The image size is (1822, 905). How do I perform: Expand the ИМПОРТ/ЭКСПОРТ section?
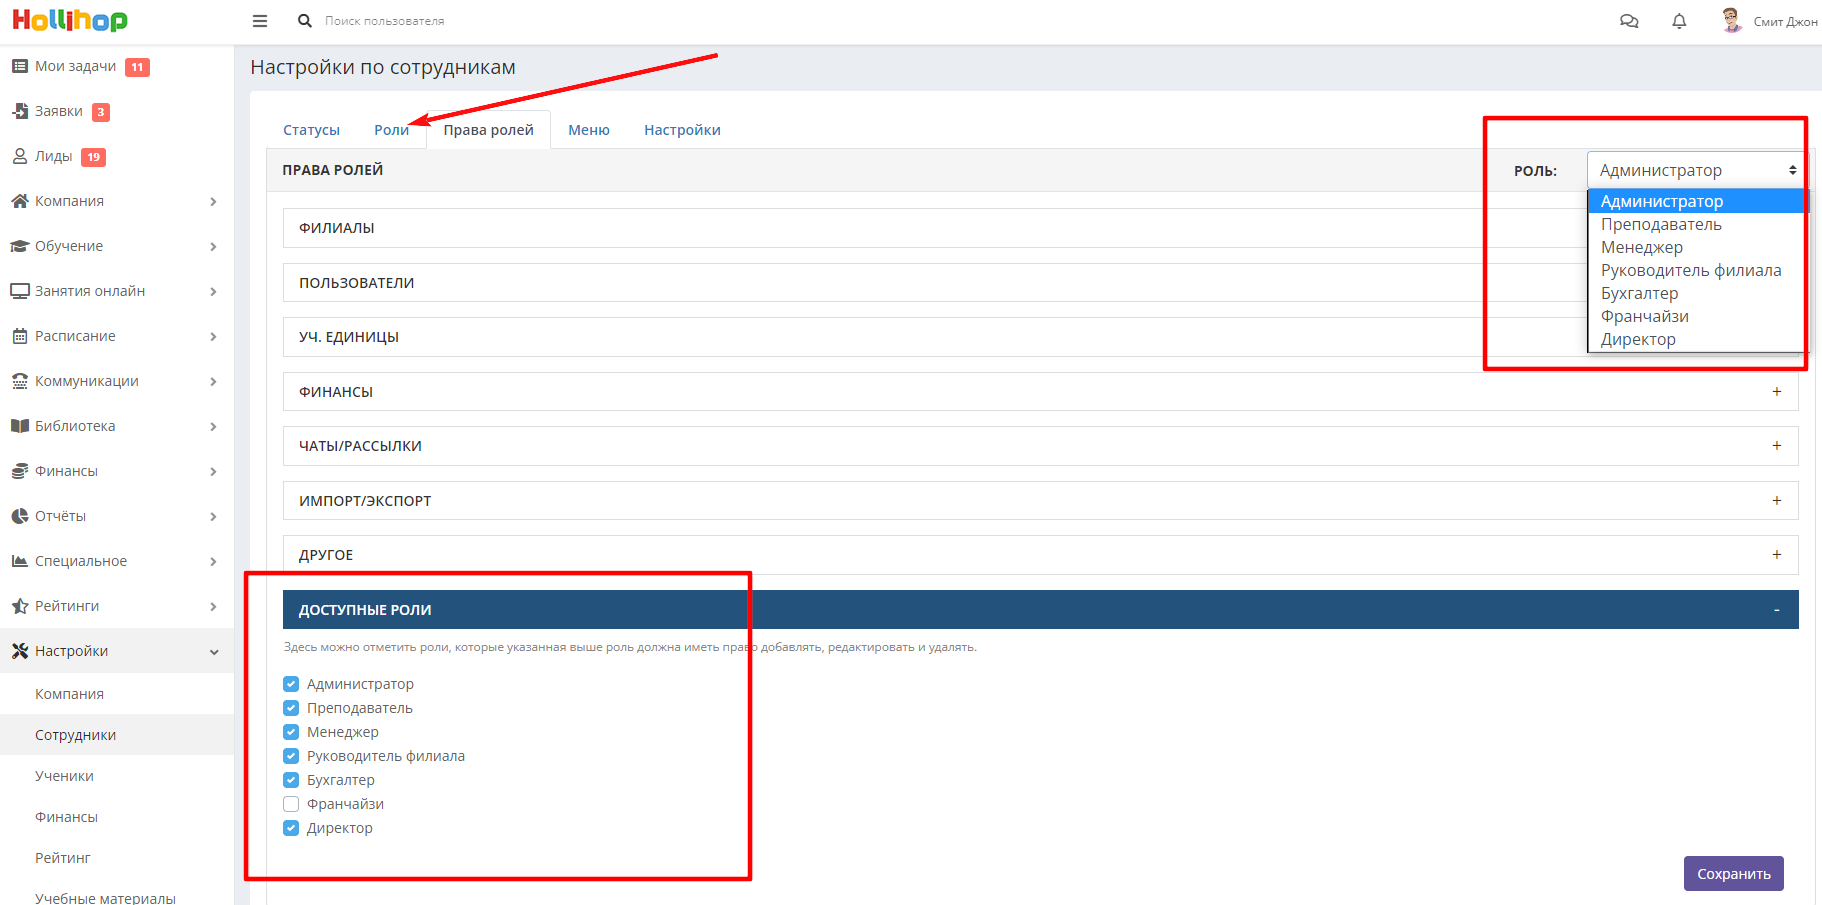pyautogui.click(x=1040, y=501)
